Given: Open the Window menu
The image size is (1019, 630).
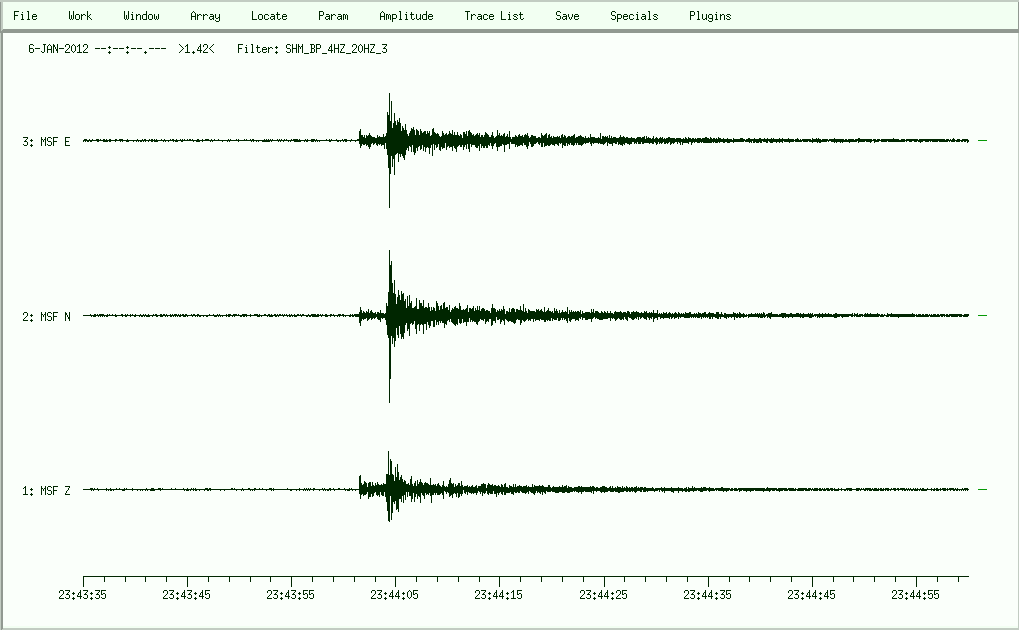Looking at the screenshot, I should (141, 16).
